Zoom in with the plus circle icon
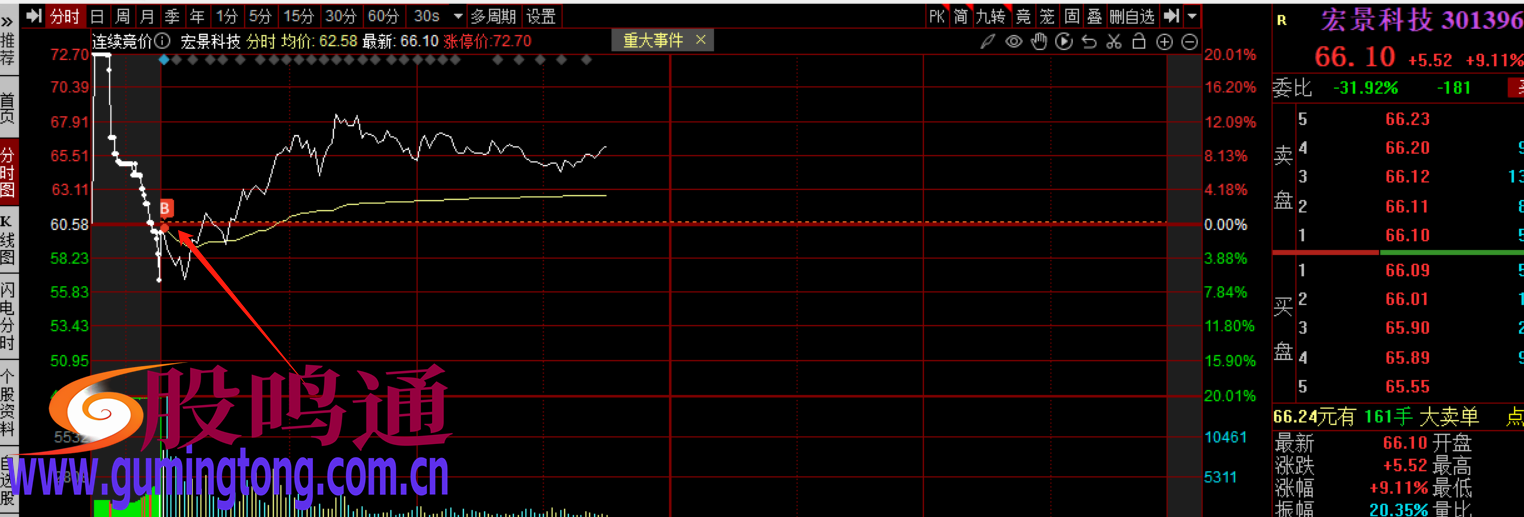 pyautogui.click(x=1164, y=42)
